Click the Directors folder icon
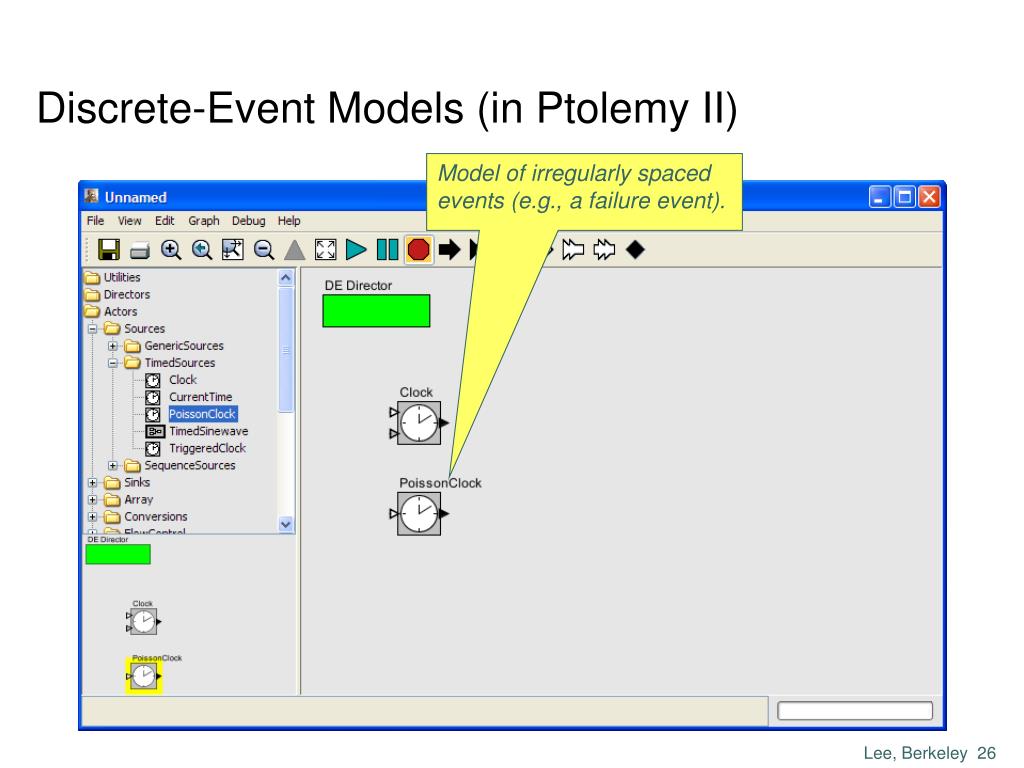This screenshot has width=1024, height=768. tap(92, 295)
